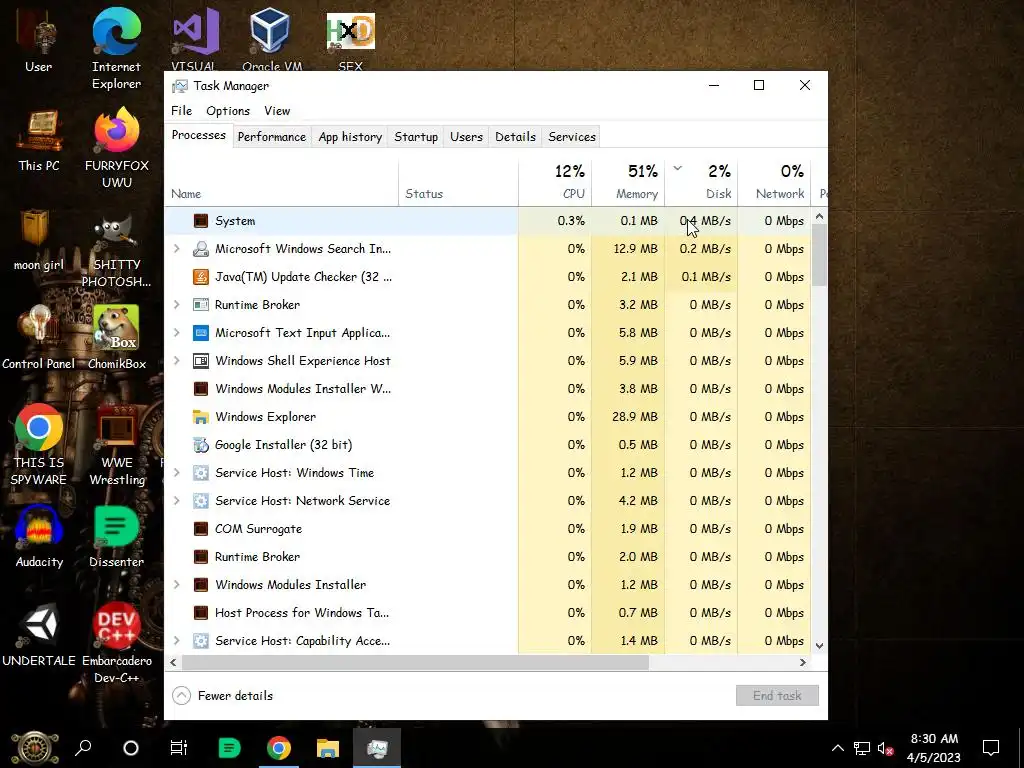
Task: Switch to the Details tab
Action: coord(515,137)
